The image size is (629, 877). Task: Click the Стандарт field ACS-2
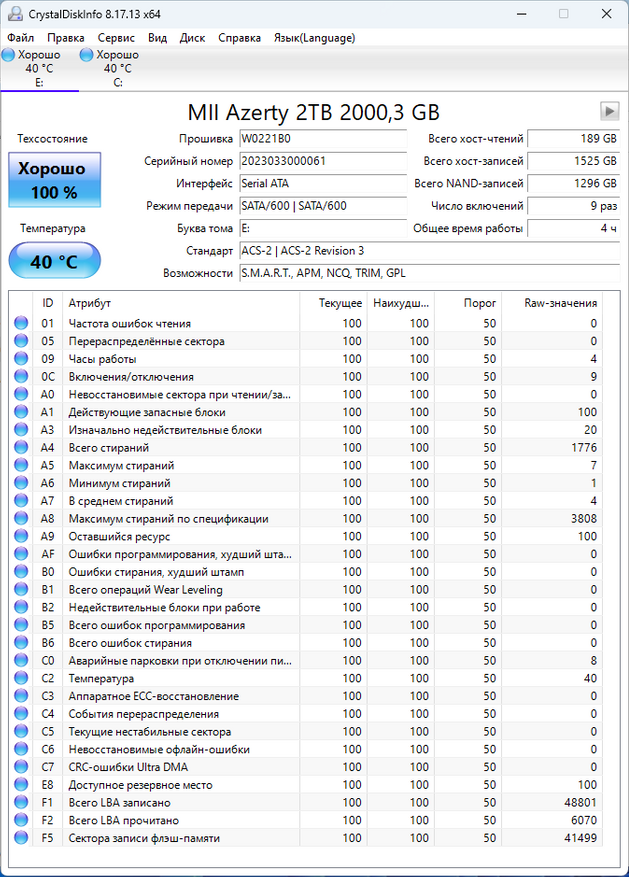429,251
